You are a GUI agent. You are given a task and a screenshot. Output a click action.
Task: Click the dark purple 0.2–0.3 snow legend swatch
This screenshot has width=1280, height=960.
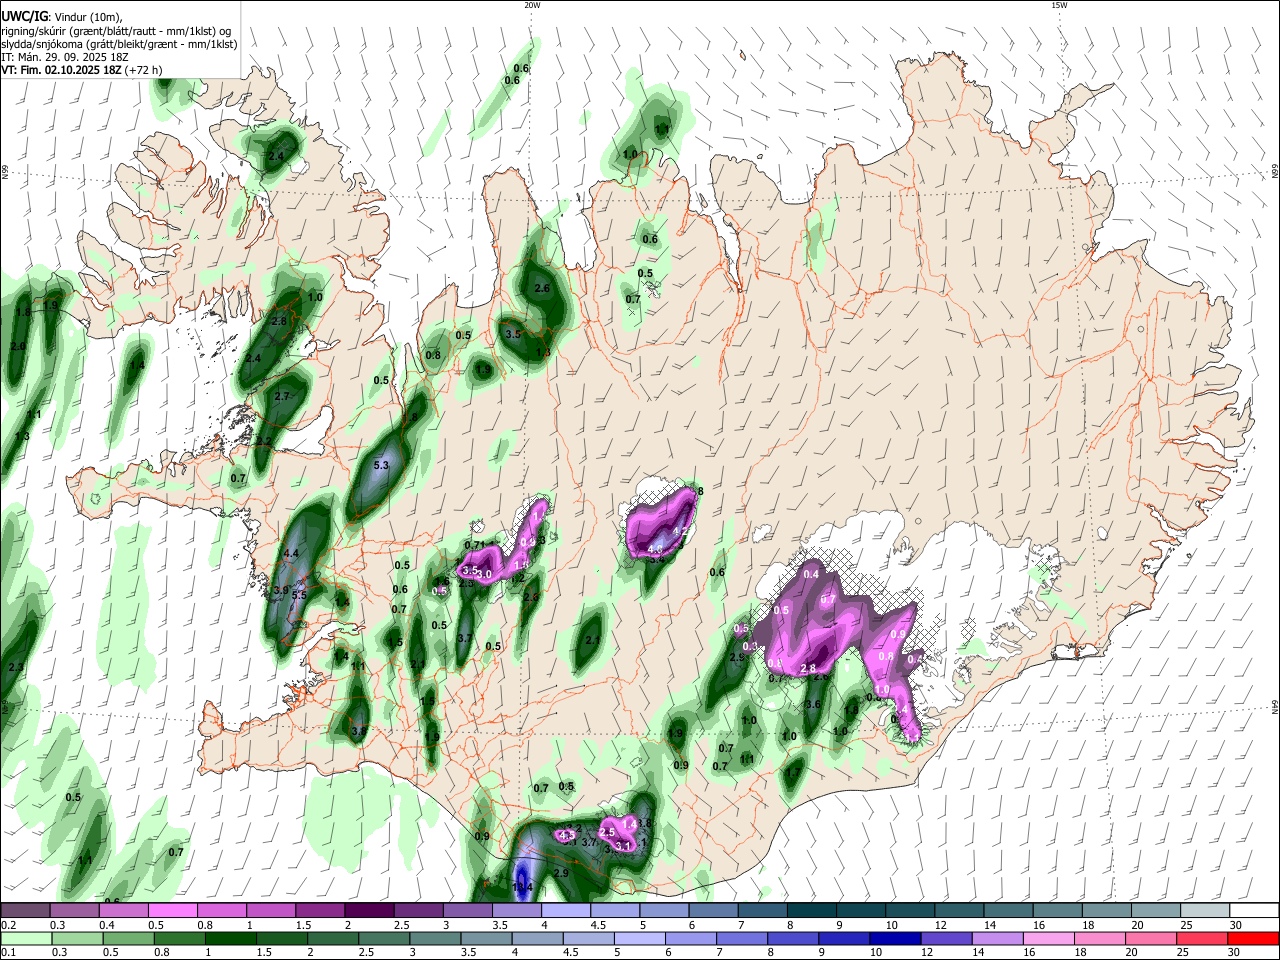[25, 911]
